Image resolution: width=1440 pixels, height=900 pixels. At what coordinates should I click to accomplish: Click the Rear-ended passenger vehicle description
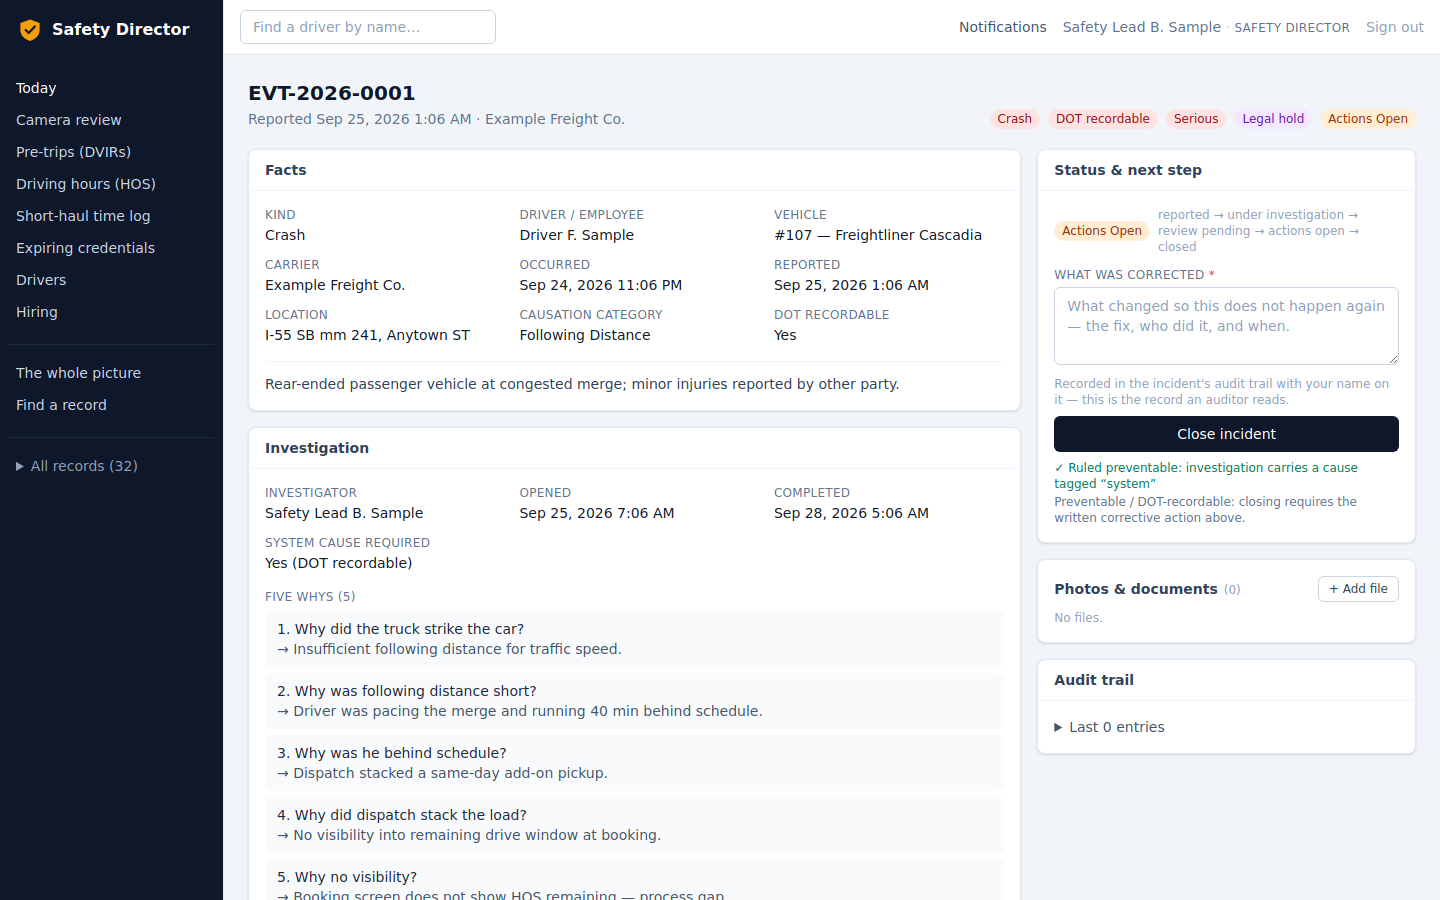click(x=582, y=384)
